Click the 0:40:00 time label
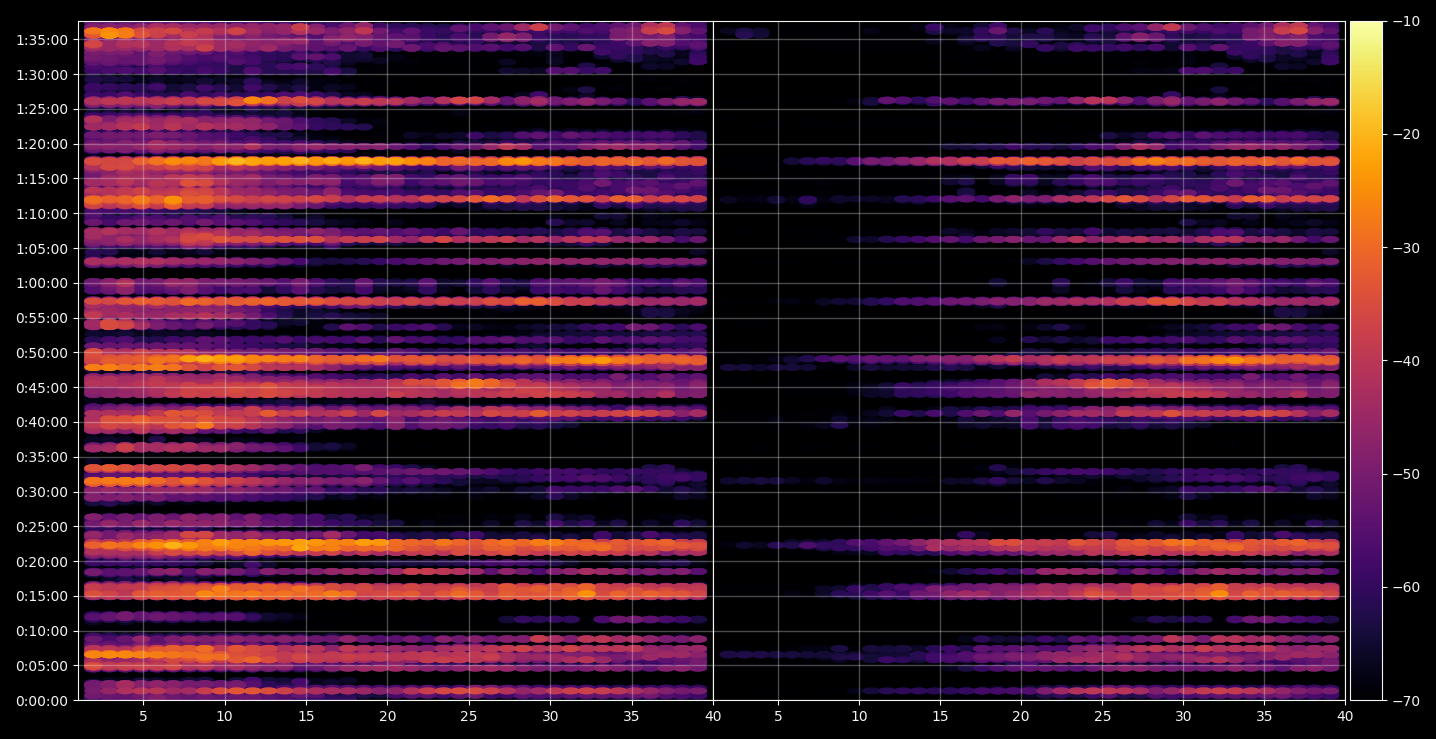 click(43, 422)
